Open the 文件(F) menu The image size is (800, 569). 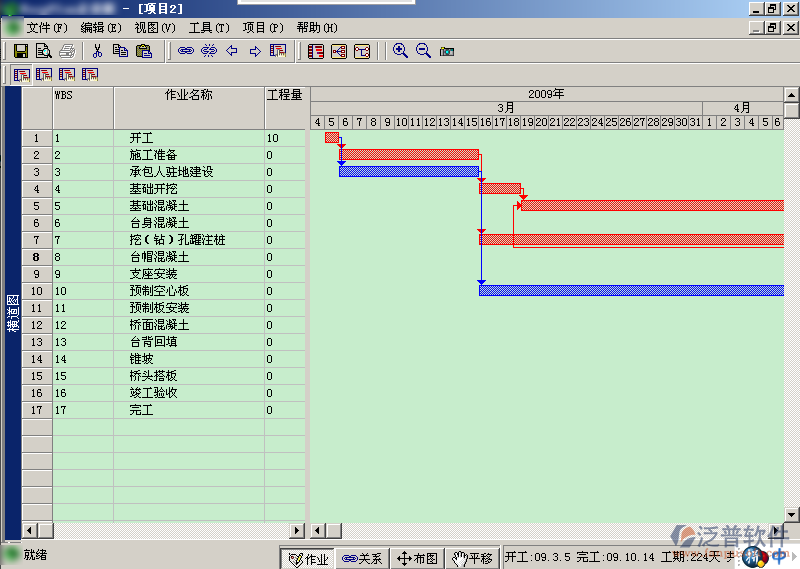(47, 28)
